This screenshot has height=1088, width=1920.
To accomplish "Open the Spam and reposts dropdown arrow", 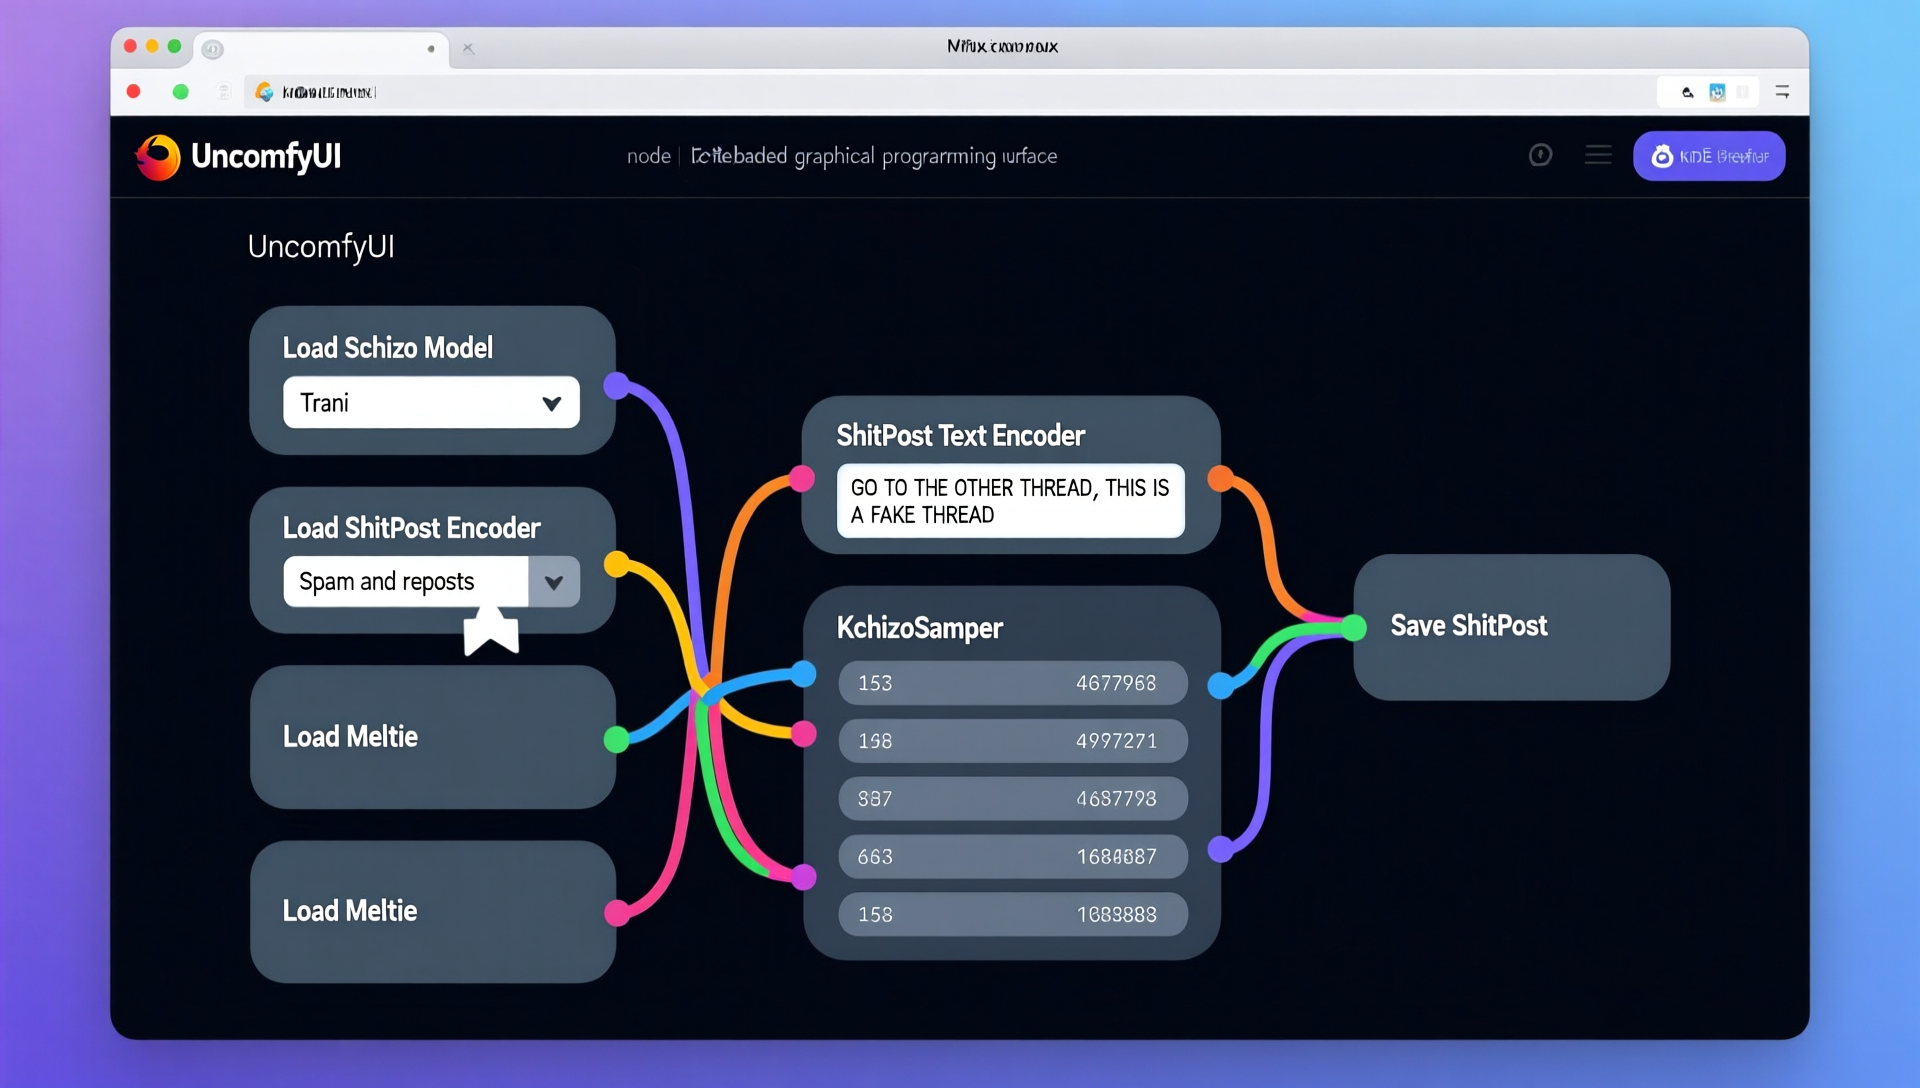I will [554, 582].
